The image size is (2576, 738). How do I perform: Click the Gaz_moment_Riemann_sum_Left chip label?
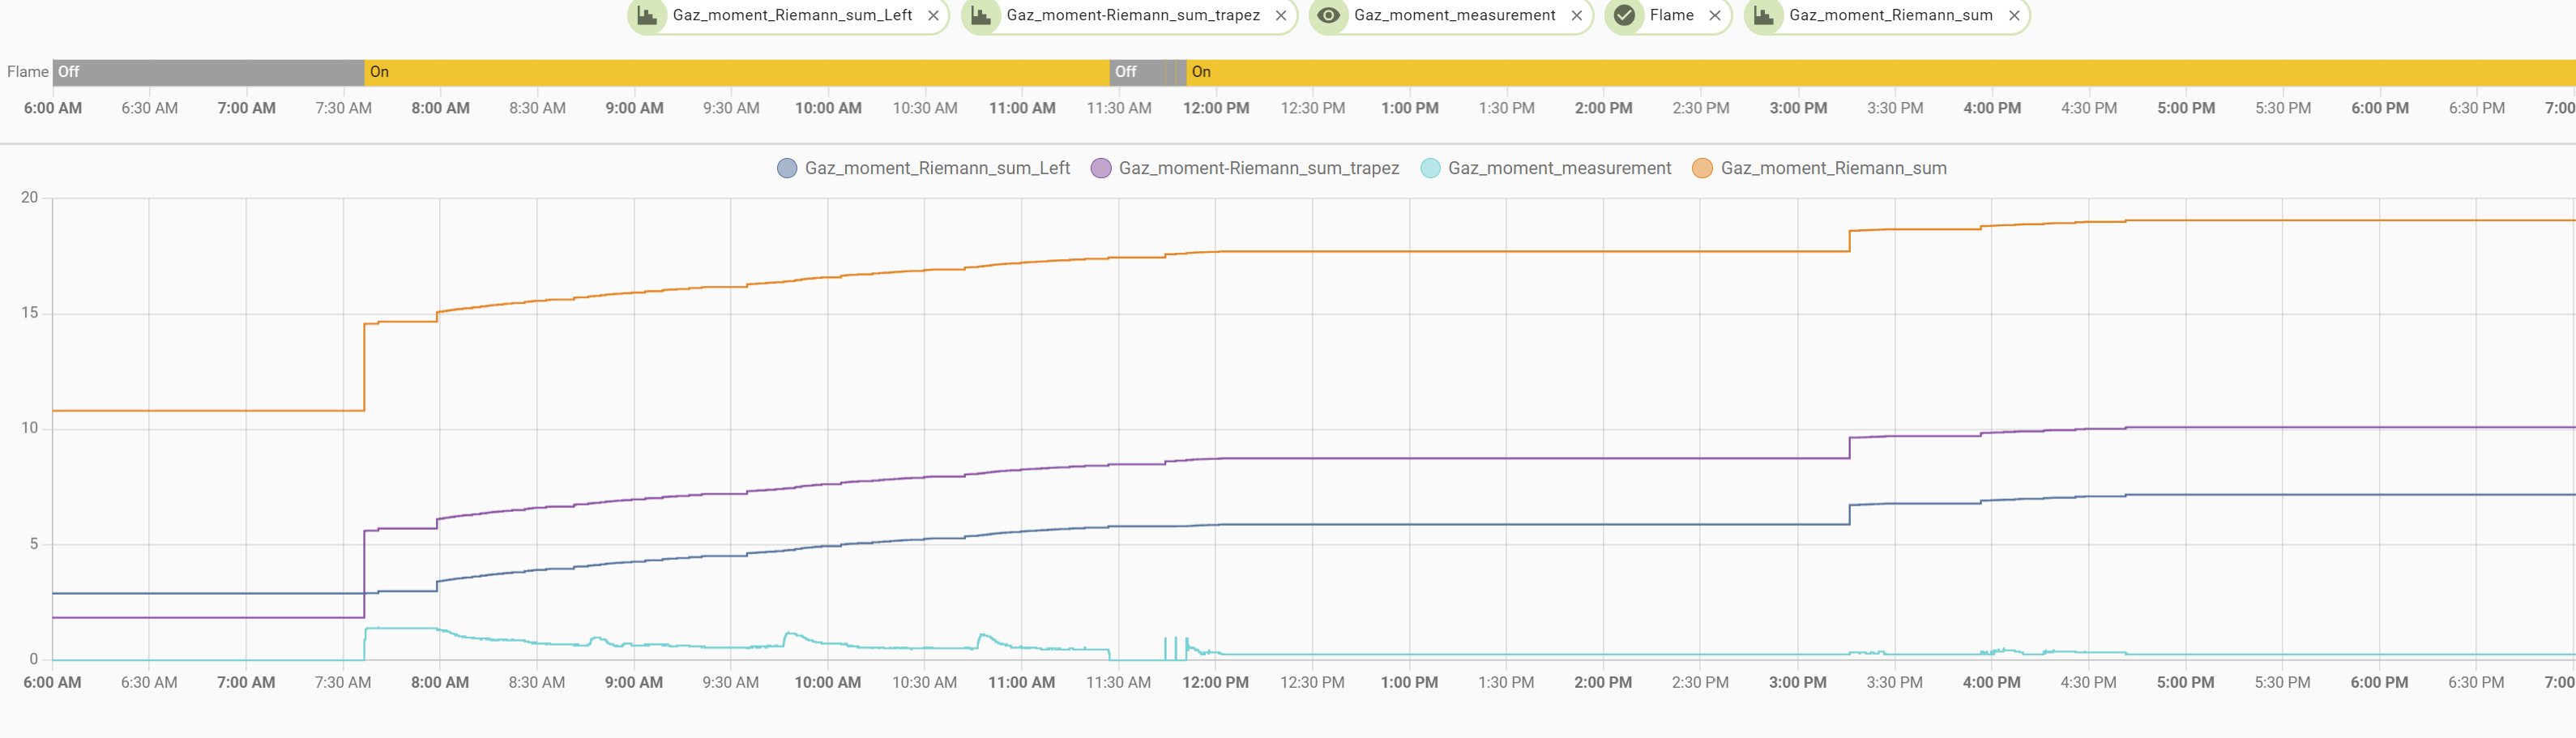[792, 16]
